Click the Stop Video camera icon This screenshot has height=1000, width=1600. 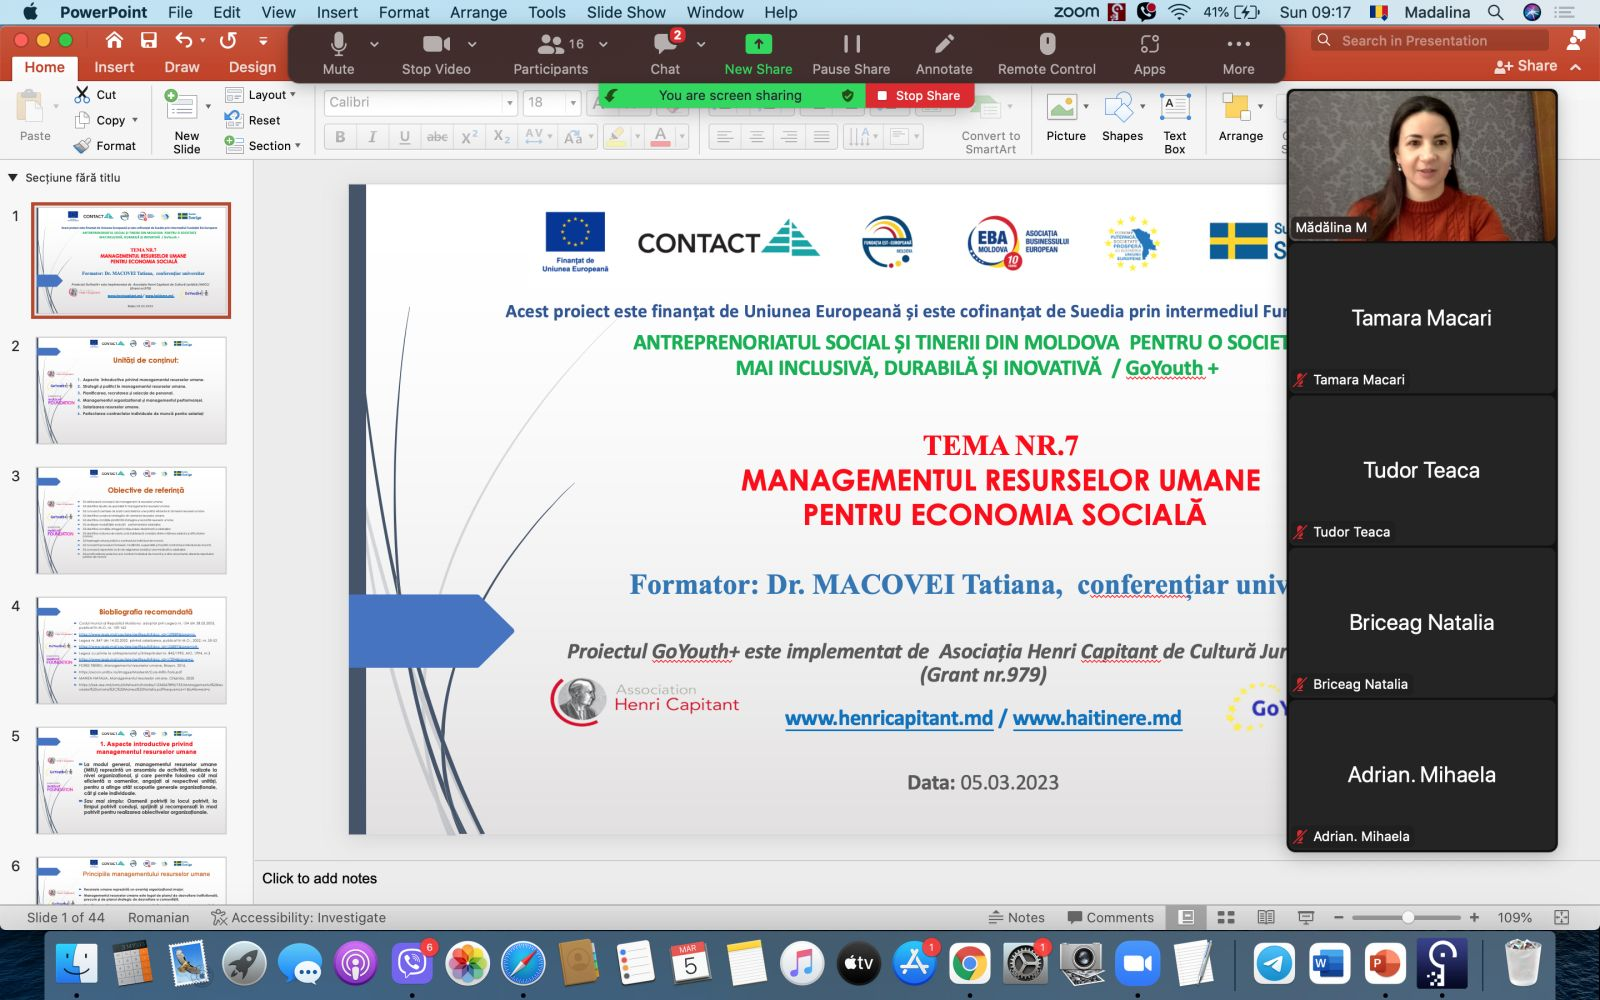pos(436,44)
